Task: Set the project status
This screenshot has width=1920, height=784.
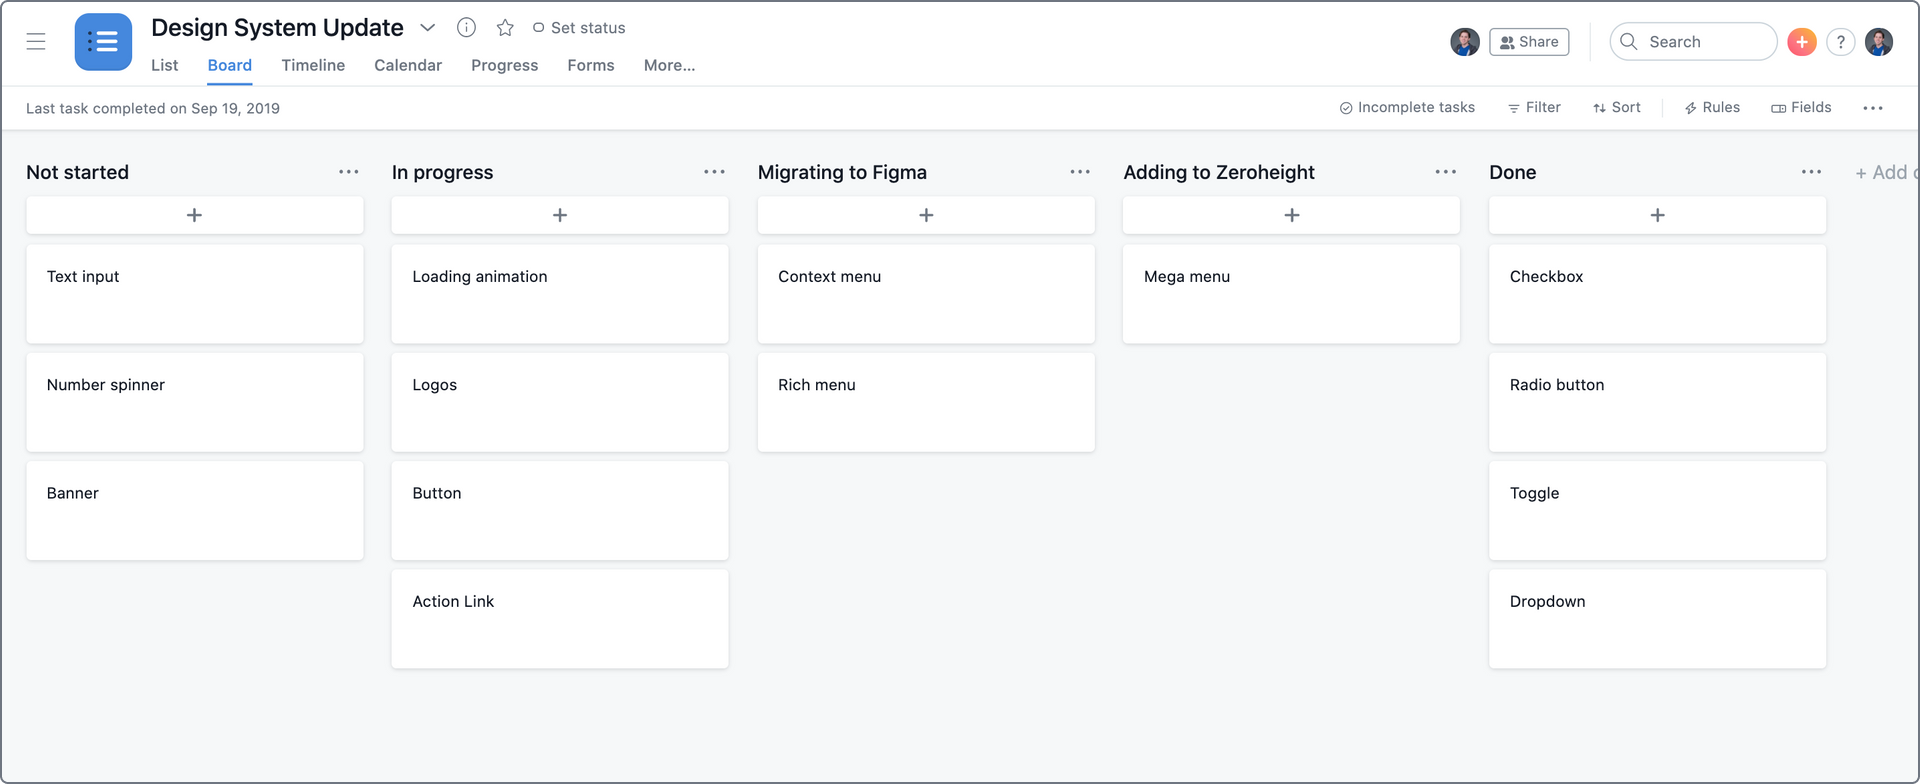Action: 579,28
